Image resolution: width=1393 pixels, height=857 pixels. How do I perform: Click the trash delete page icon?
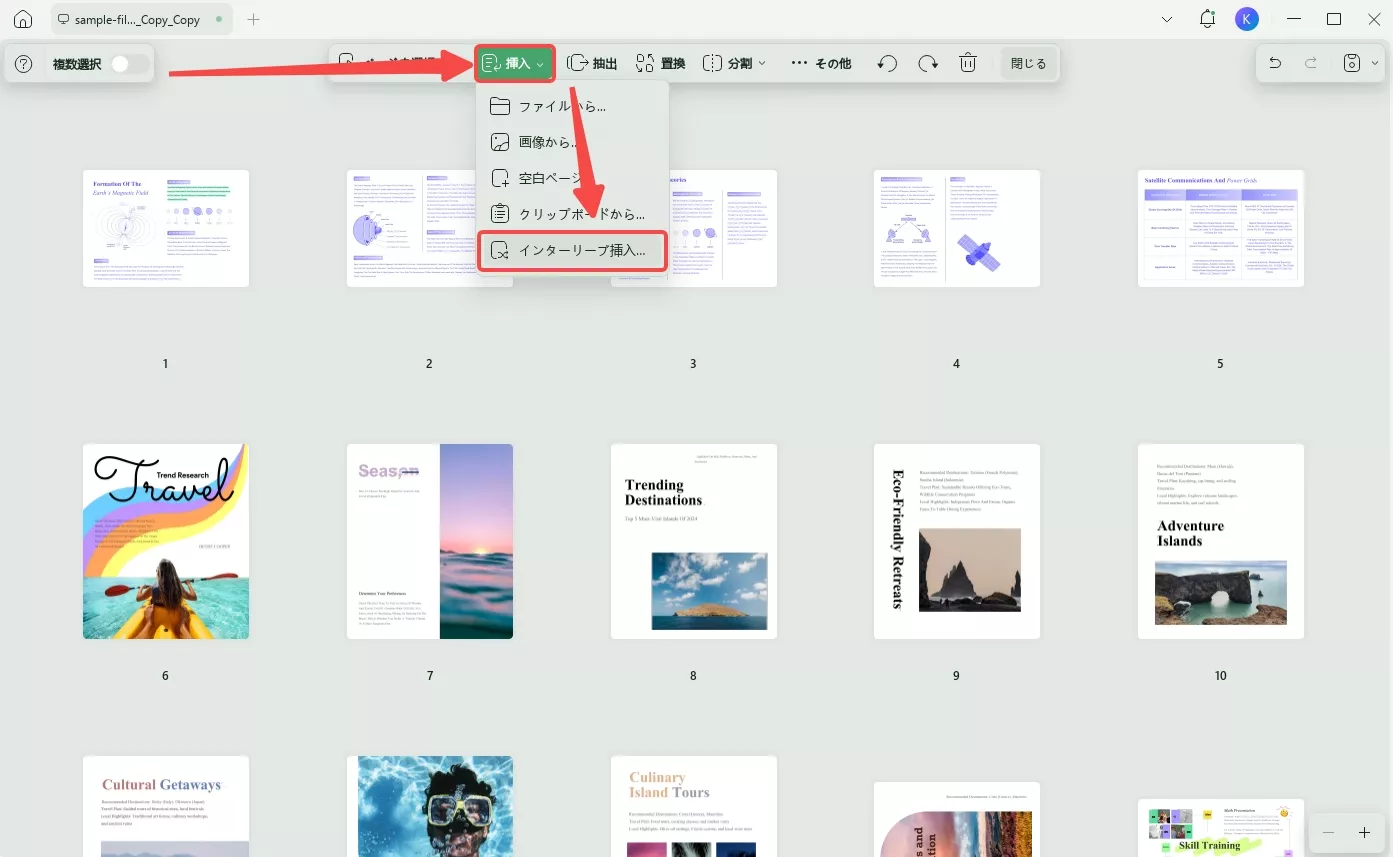tap(968, 63)
